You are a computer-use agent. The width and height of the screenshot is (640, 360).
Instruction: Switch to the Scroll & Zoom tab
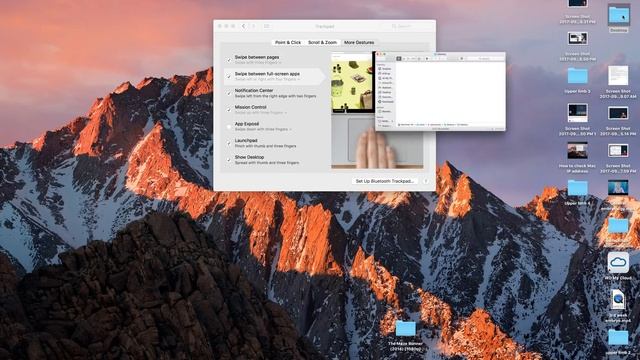coord(322,42)
